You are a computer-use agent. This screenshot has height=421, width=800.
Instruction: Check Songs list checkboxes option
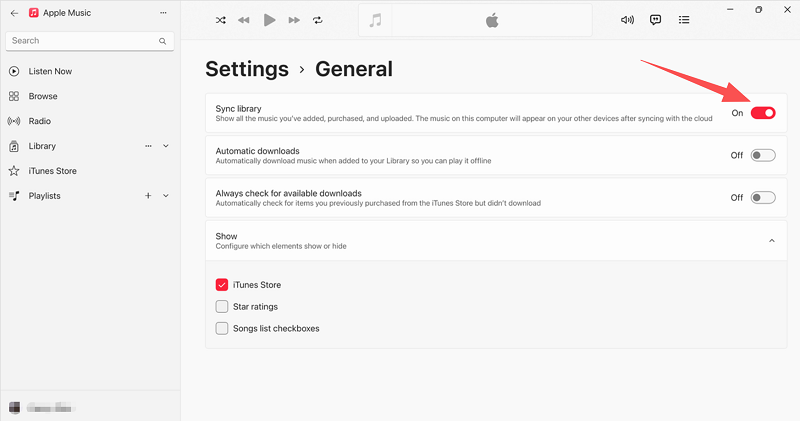coord(222,328)
